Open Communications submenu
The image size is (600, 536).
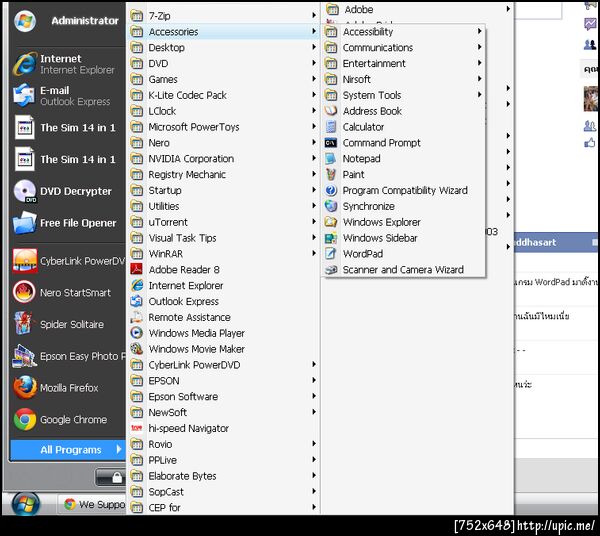[x=404, y=47]
